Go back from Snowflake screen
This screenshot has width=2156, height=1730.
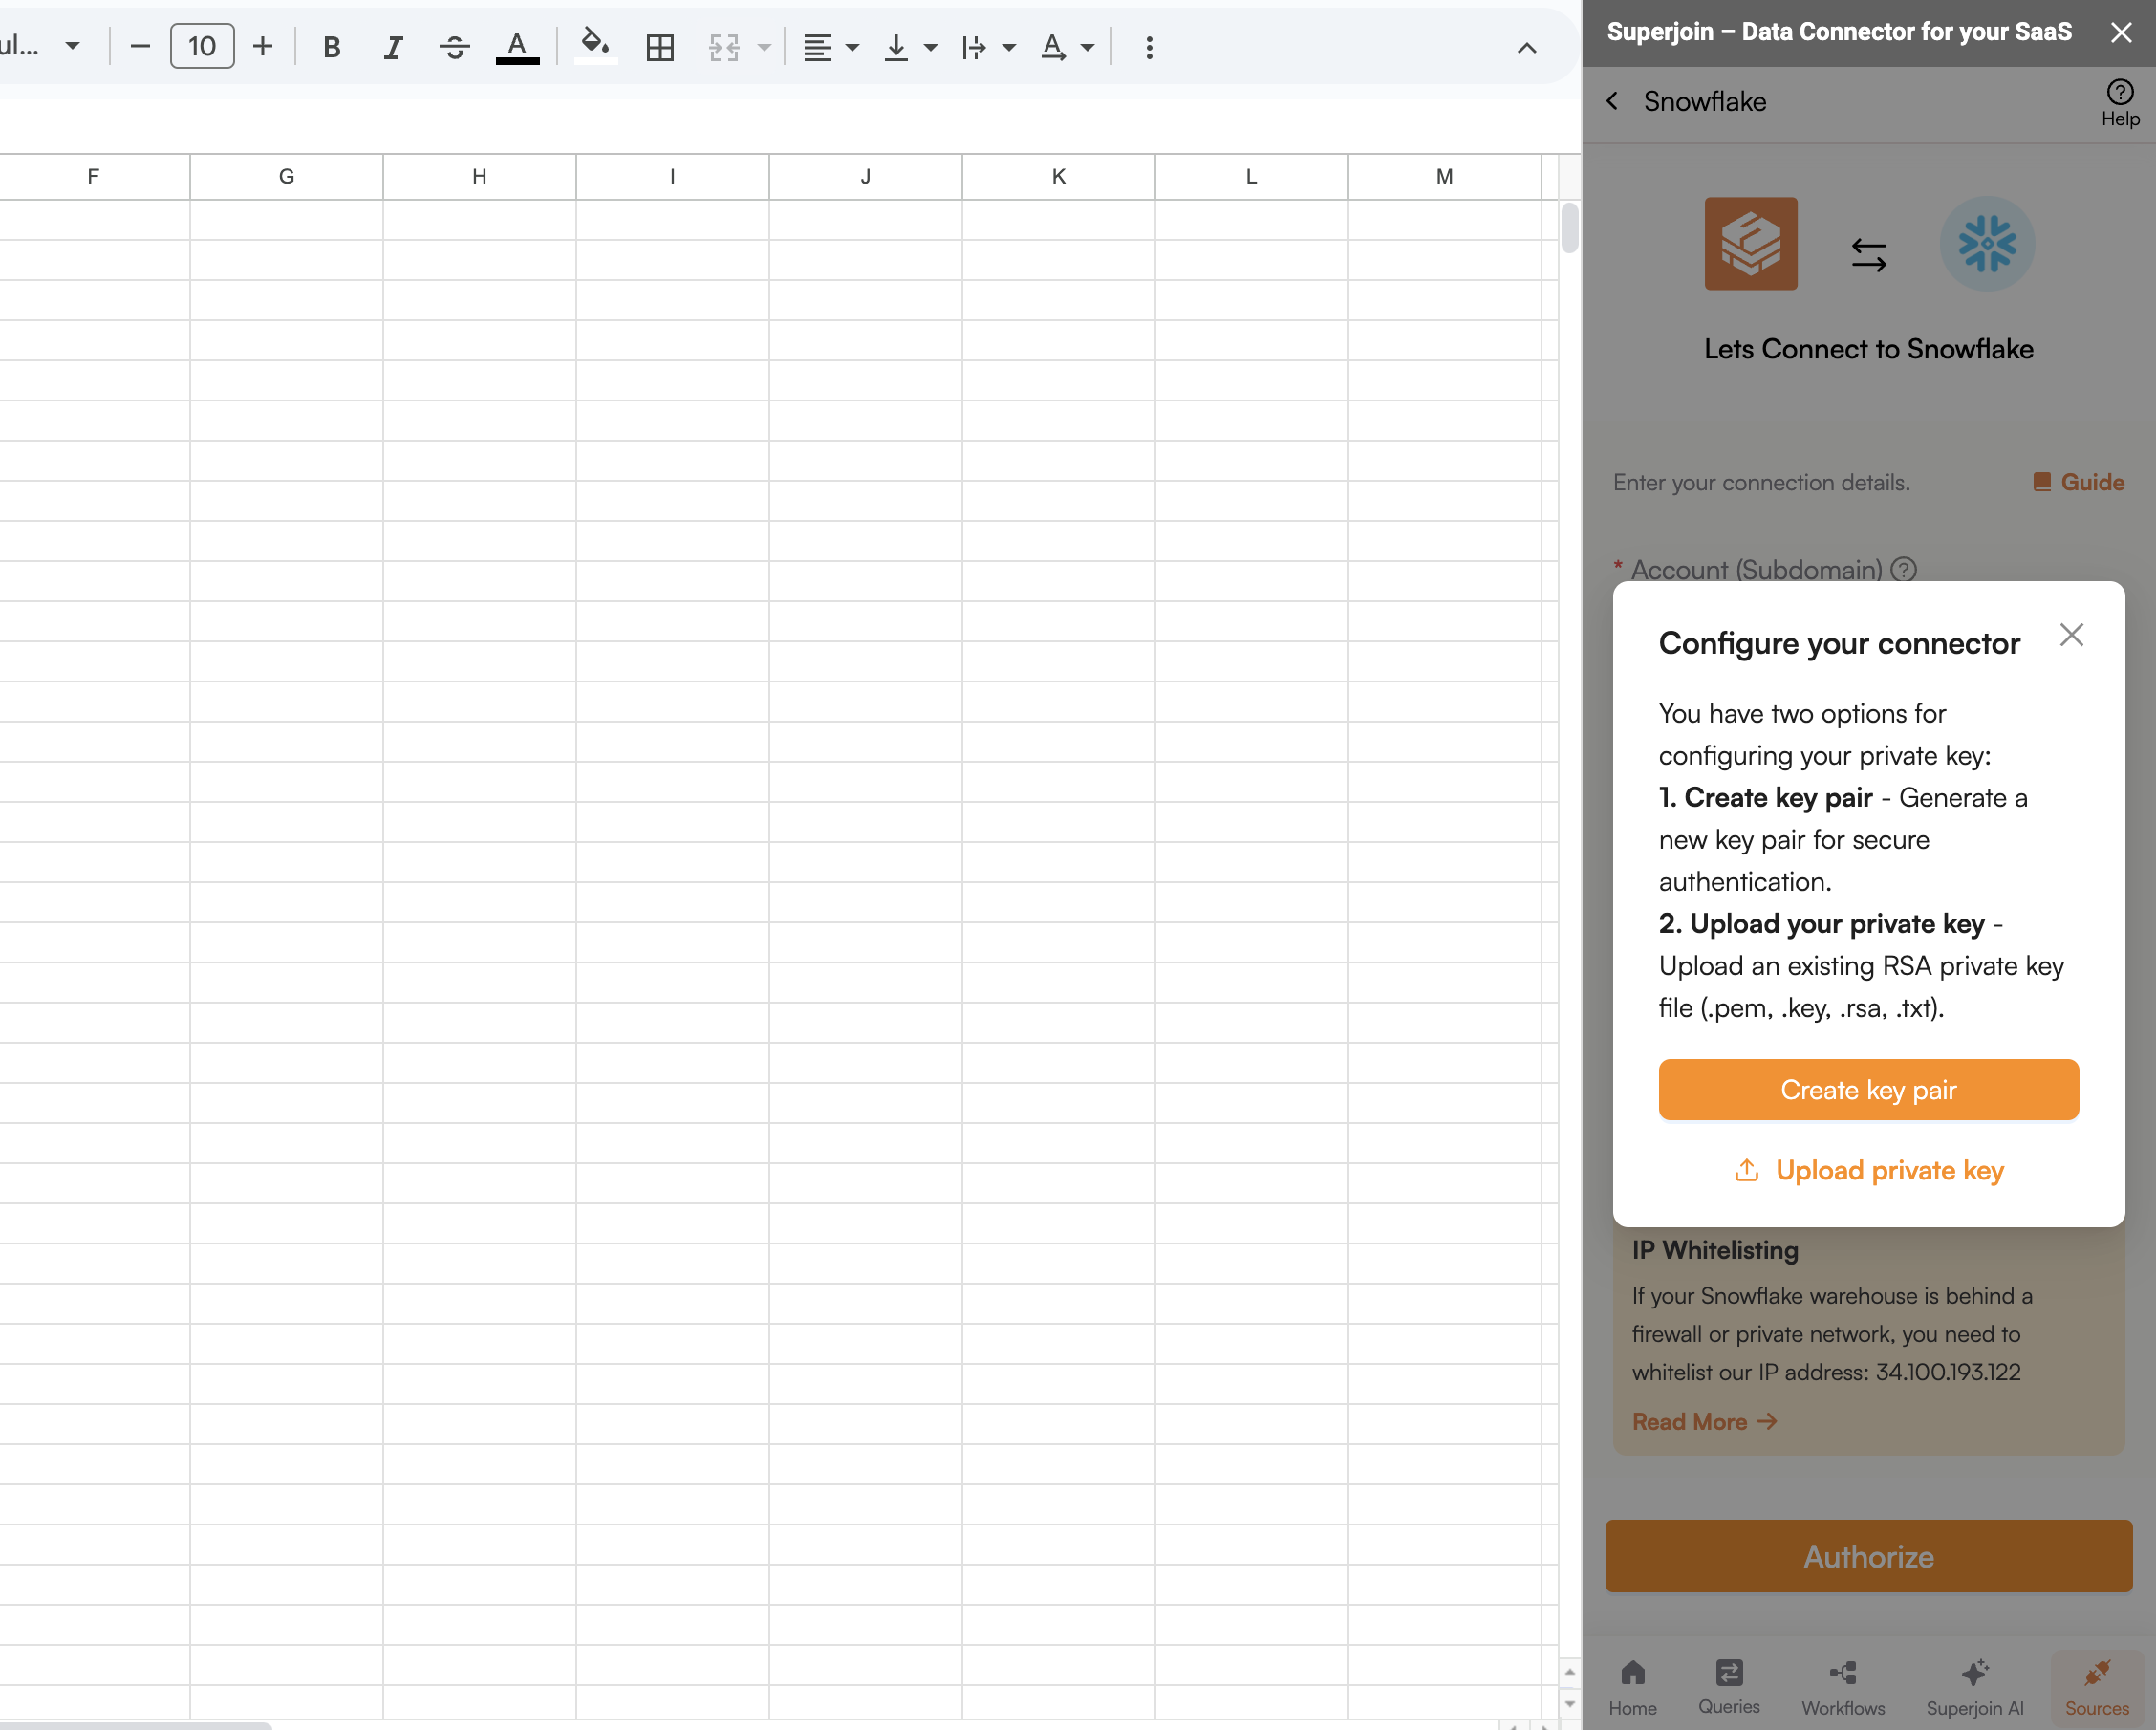pos(1612,101)
